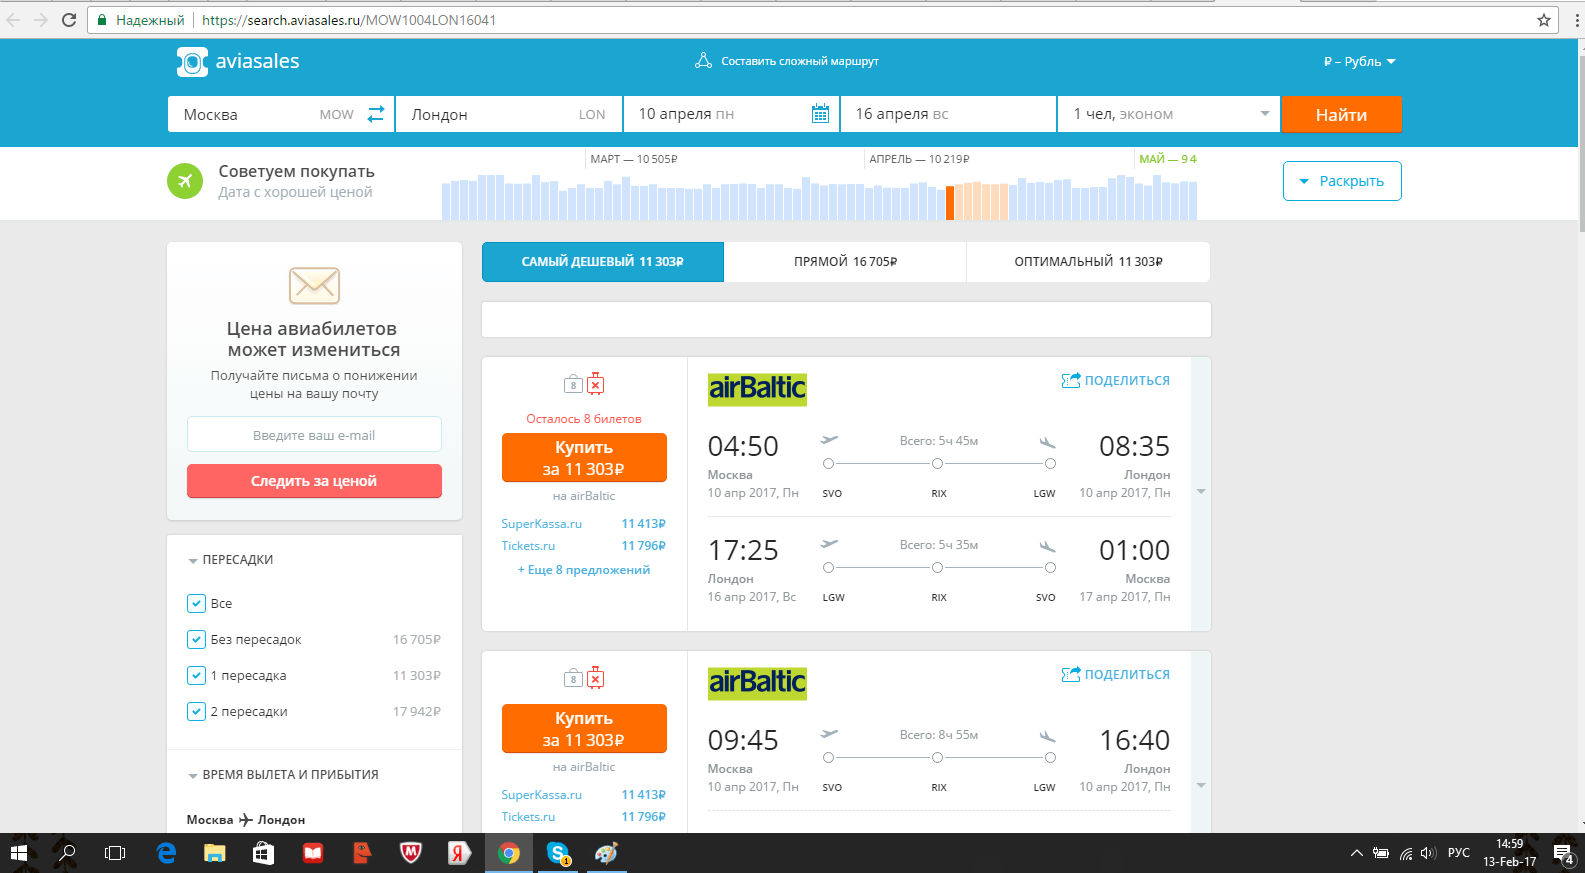Toggle 'Без пересадок' checkbox
This screenshot has width=1585, height=873.
[x=196, y=639]
